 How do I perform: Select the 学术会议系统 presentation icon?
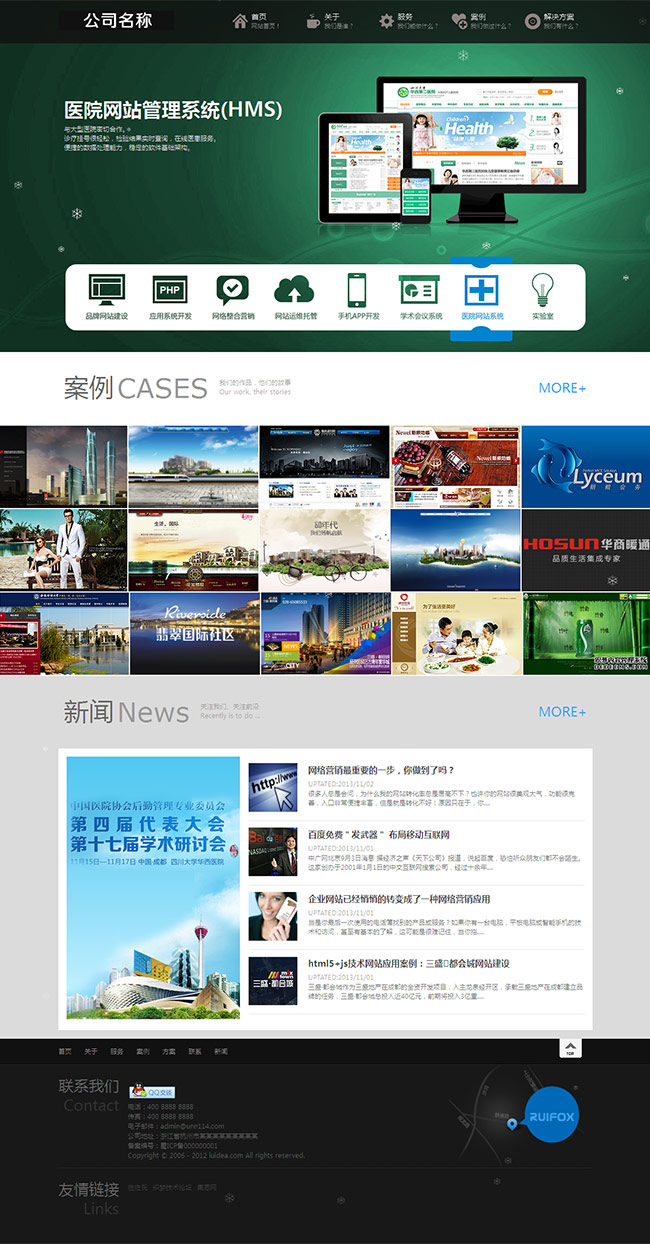click(421, 290)
